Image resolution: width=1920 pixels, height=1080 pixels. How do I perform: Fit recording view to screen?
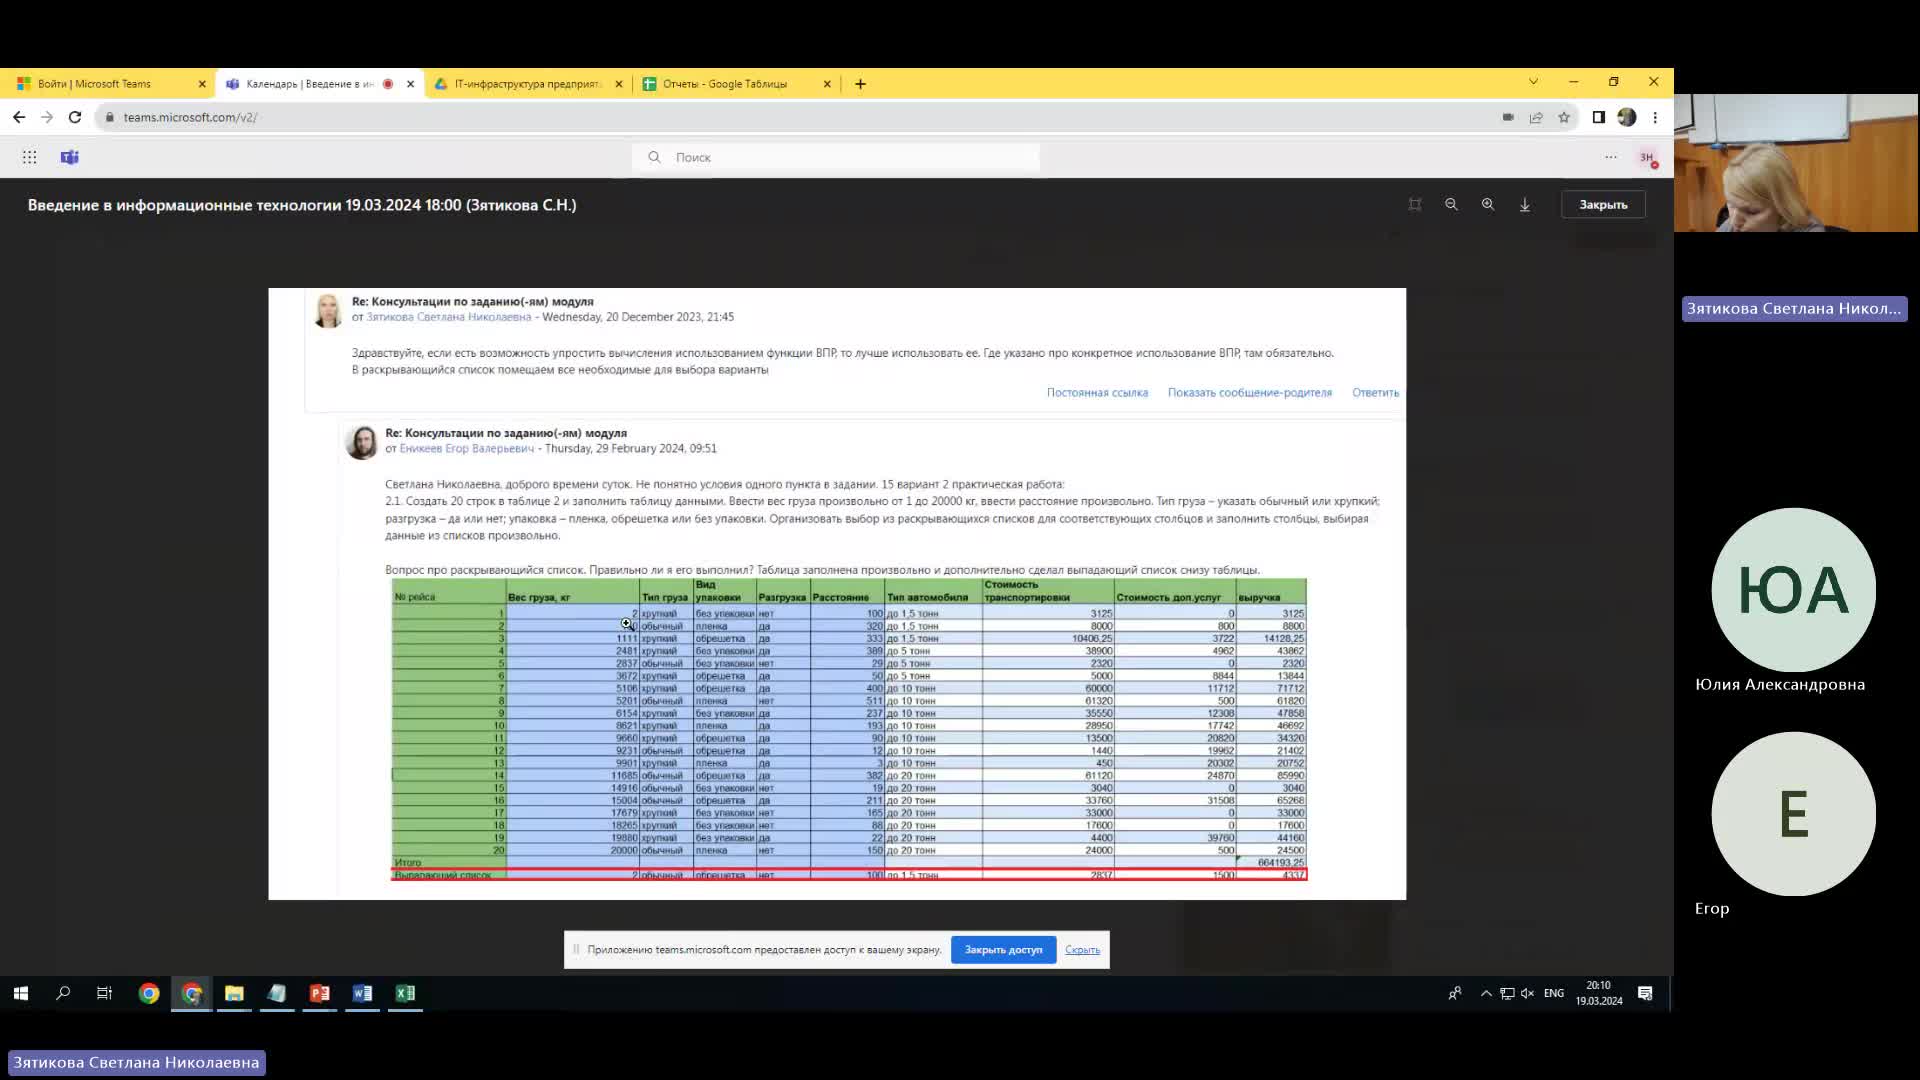pos(1415,204)
